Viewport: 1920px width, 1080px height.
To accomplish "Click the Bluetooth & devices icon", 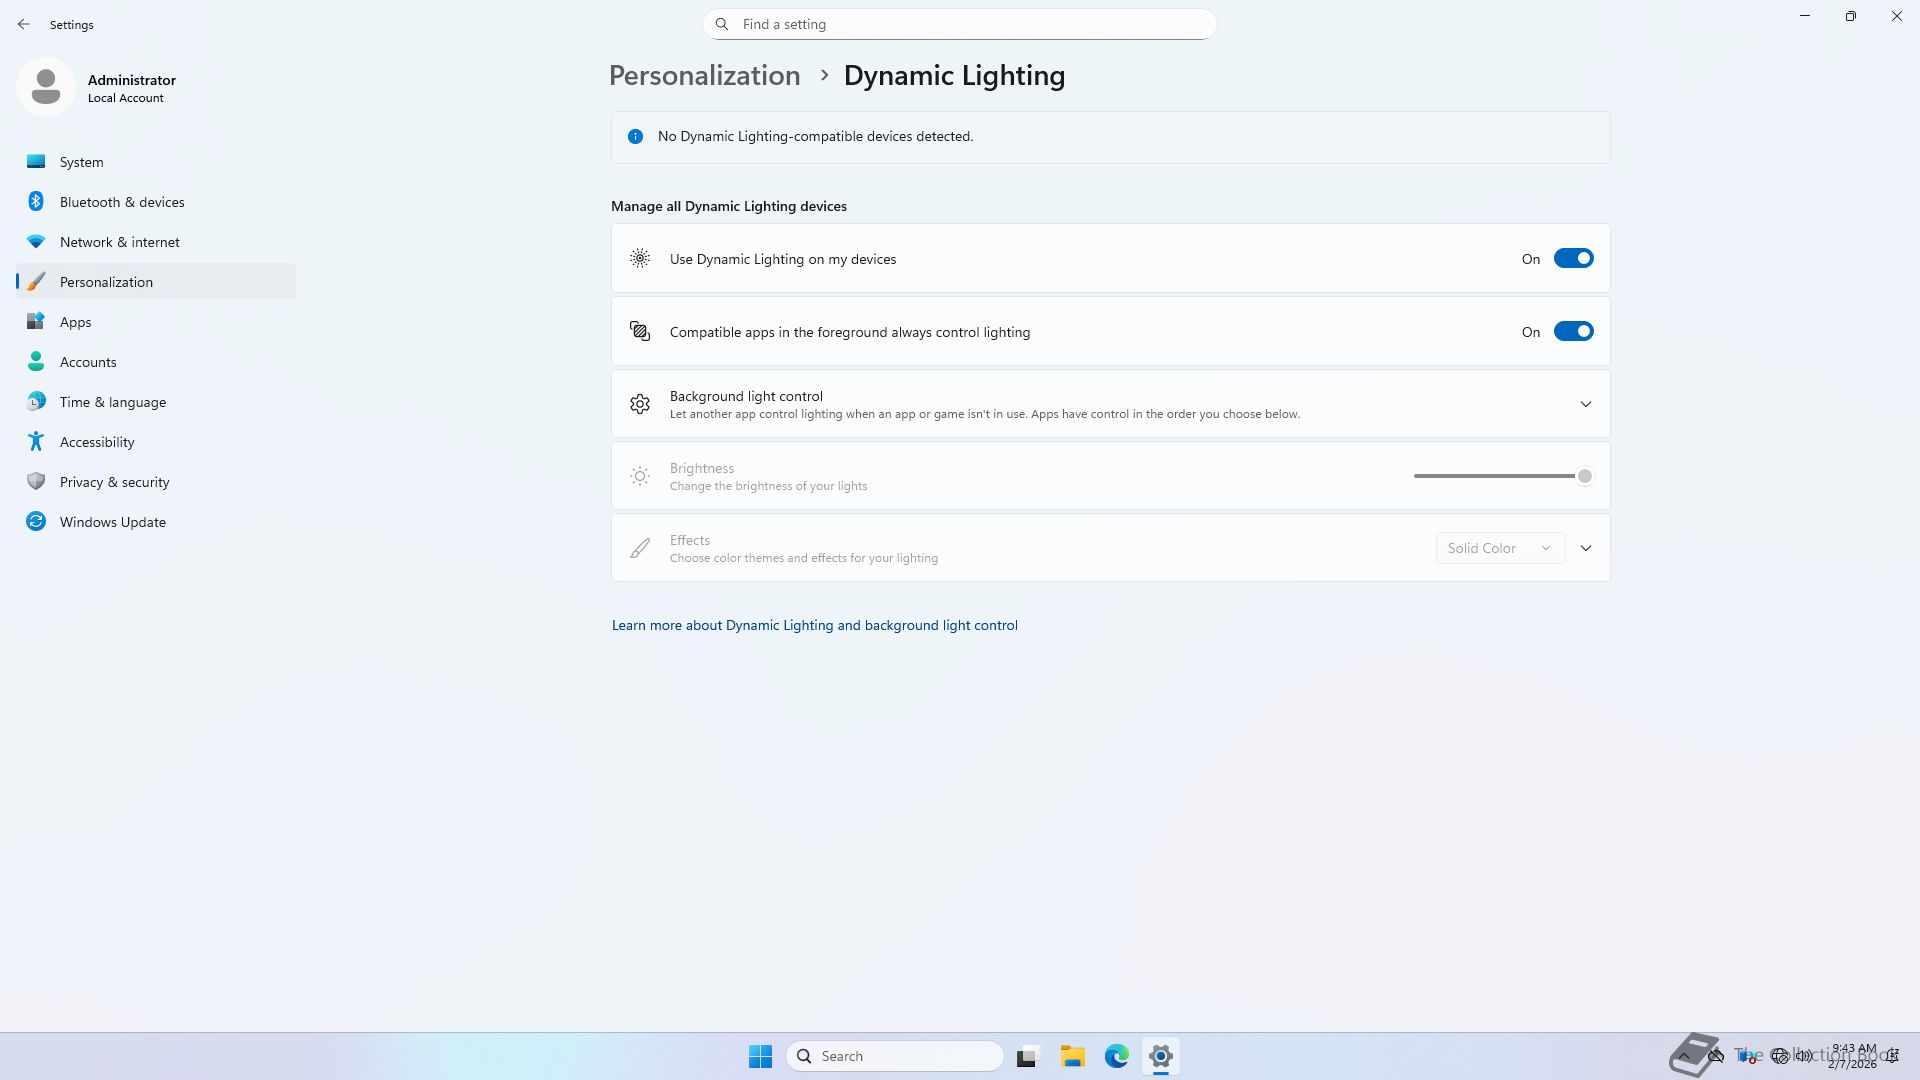I will click(x=36, y=202).
